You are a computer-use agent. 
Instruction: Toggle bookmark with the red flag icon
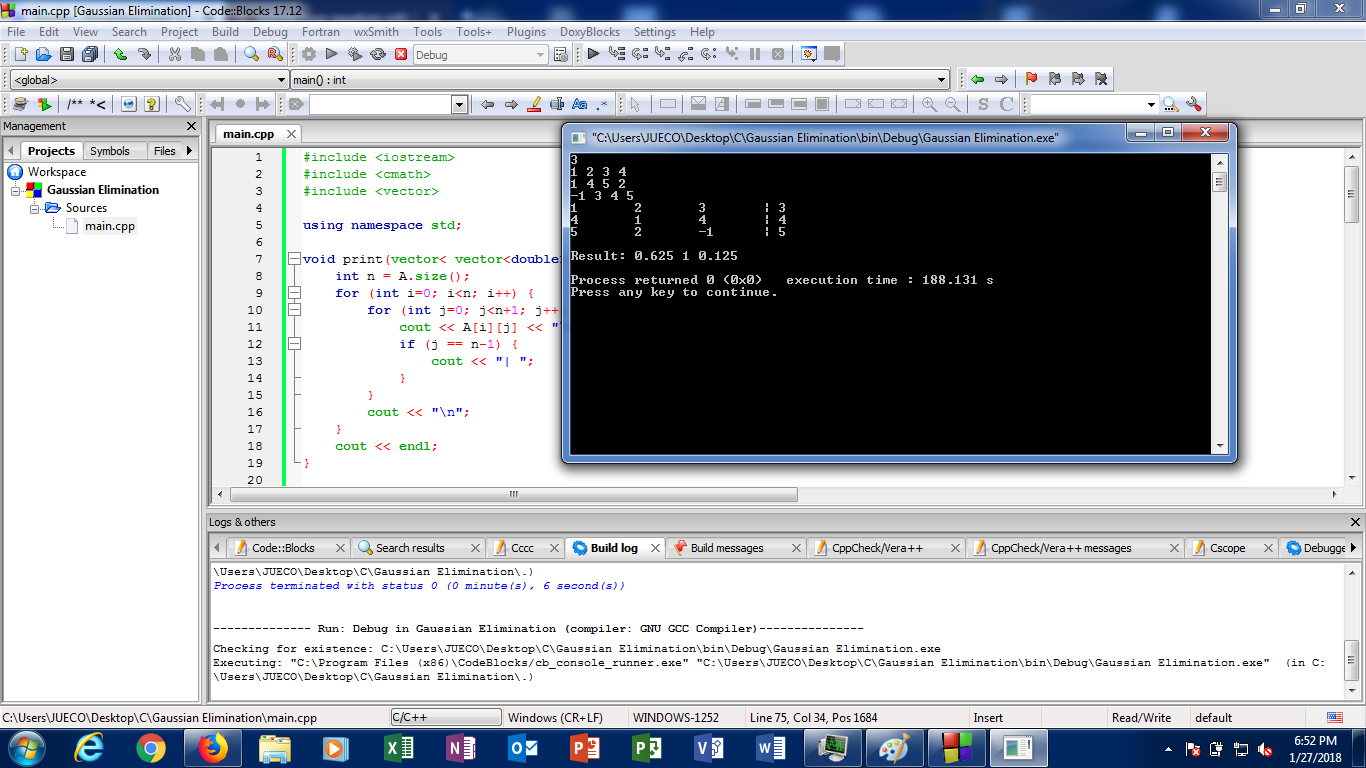pyautogui.click(x=1031, y=79)
